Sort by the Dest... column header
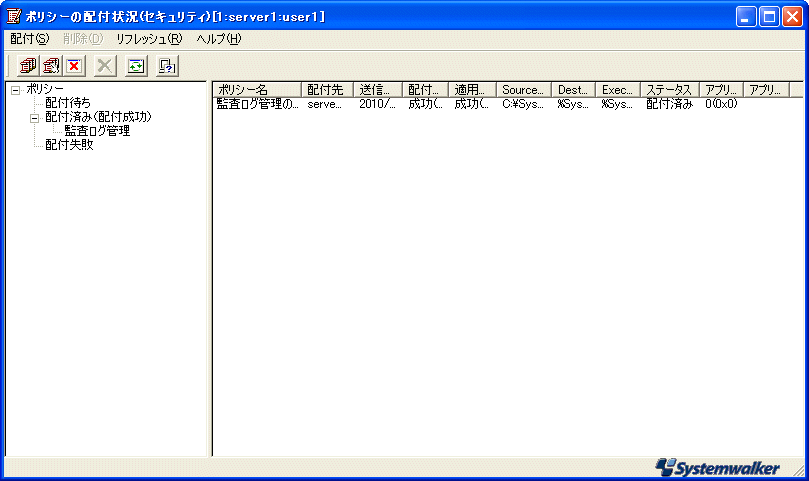This screenshot has width=809, height=481. click(x=574, y=90)
